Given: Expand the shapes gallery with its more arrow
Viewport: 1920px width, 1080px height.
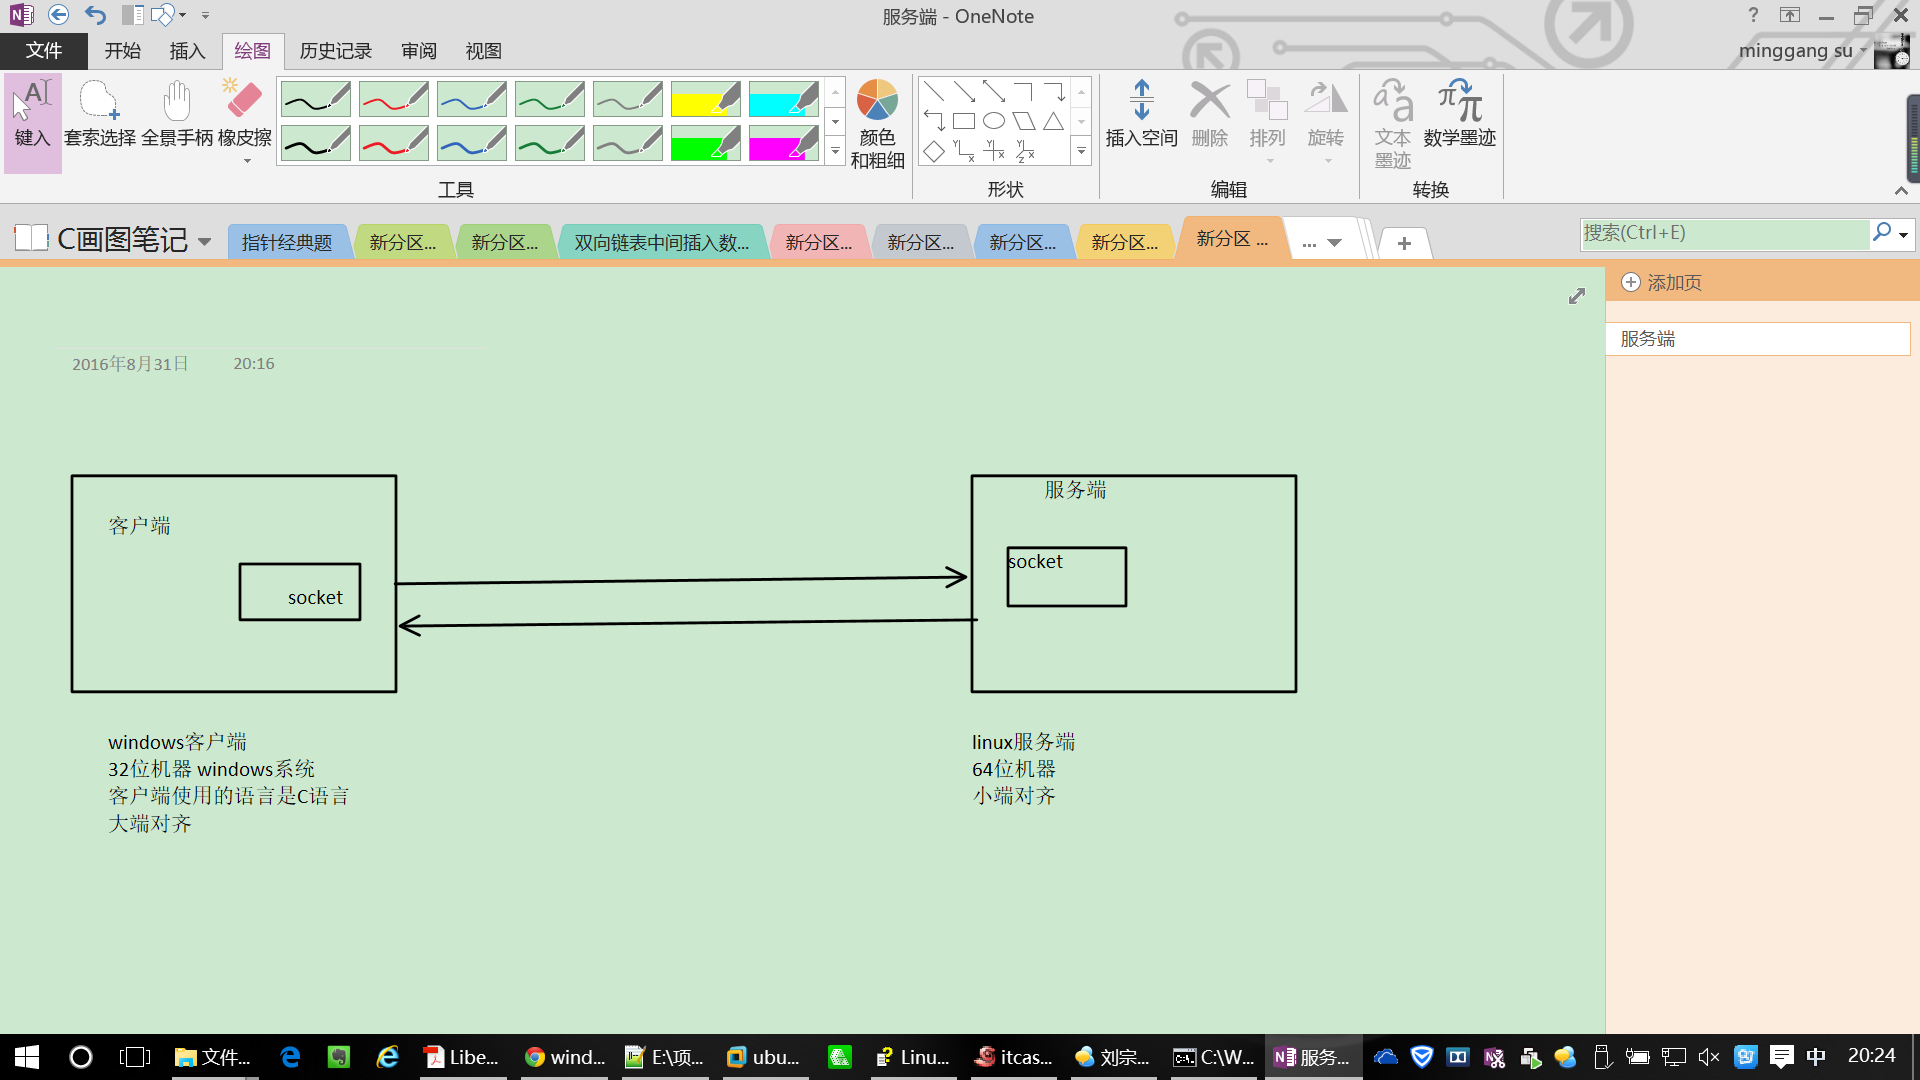Looking at the screenshot, I should [1080, 152].
